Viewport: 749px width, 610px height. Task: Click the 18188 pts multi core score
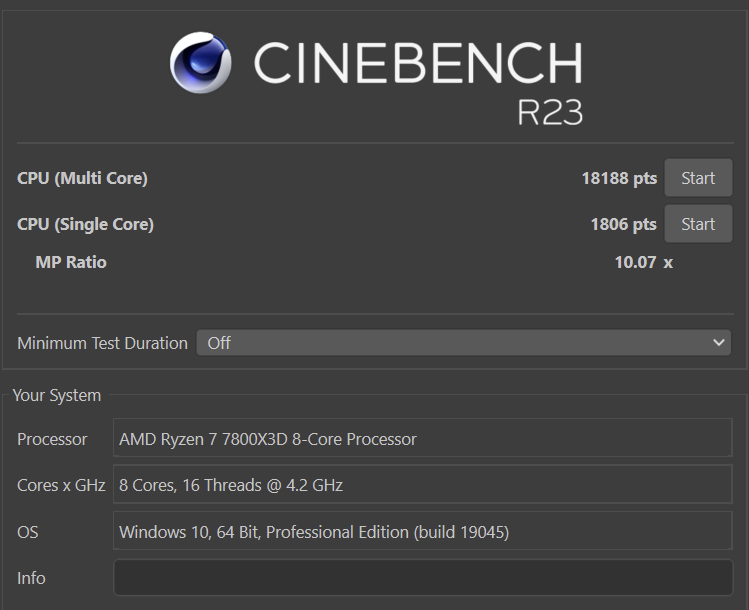pos(619,178)
